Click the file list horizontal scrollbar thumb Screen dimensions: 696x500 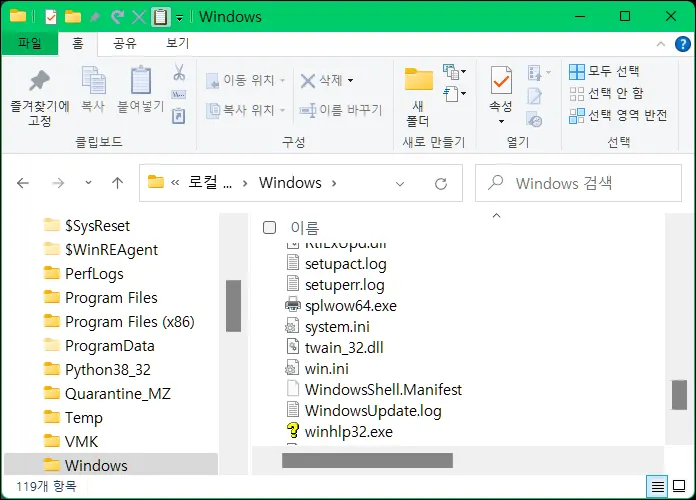click(368, 460)
